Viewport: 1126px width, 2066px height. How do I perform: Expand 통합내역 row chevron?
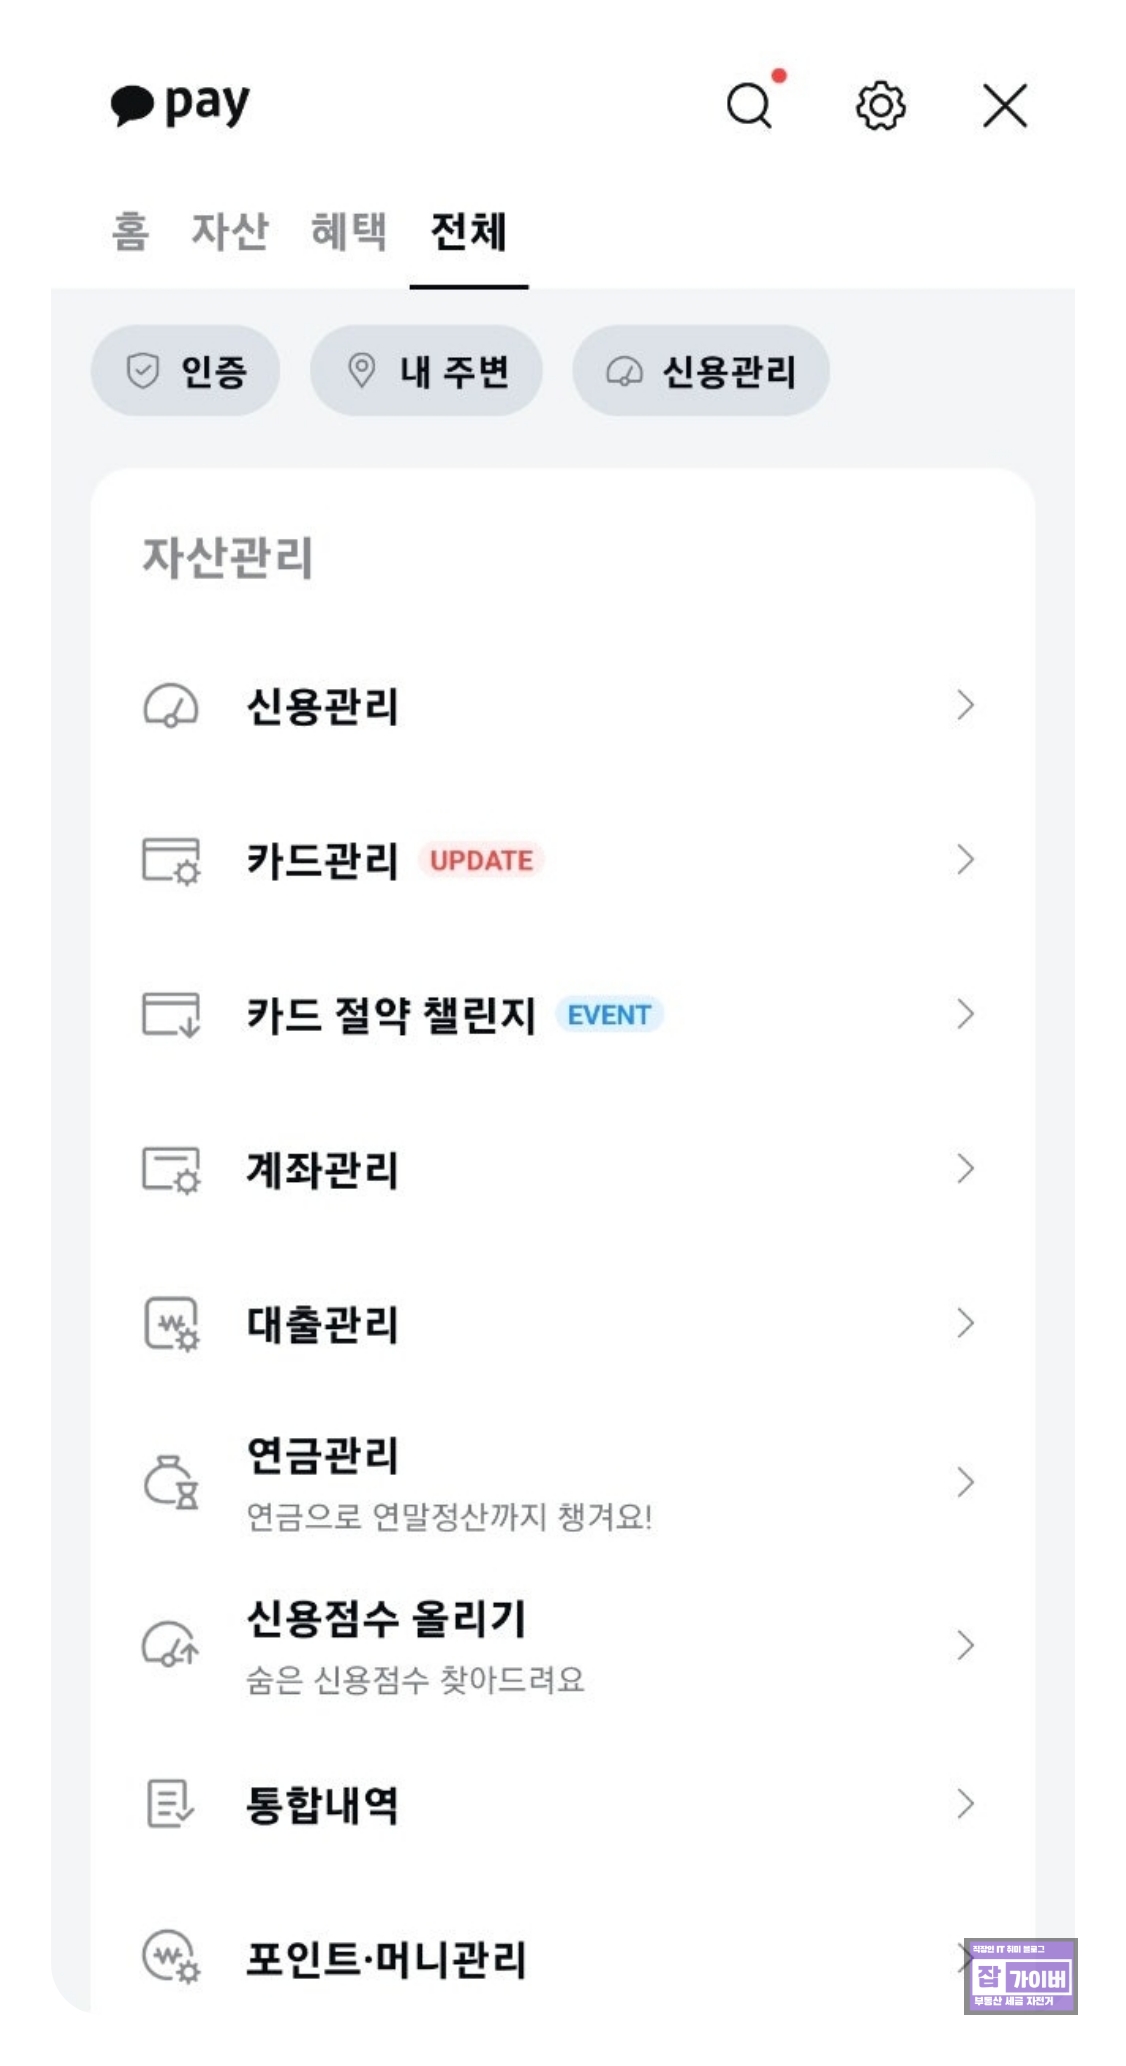coord(965,1804)
